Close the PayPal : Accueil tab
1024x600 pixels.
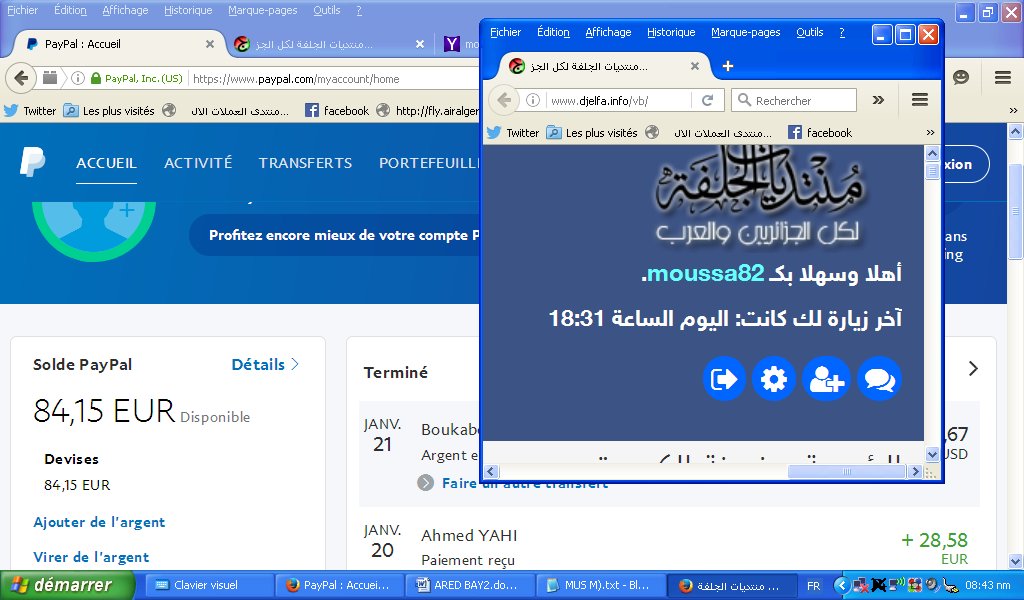pyautogui.click(x=210, y=44)
